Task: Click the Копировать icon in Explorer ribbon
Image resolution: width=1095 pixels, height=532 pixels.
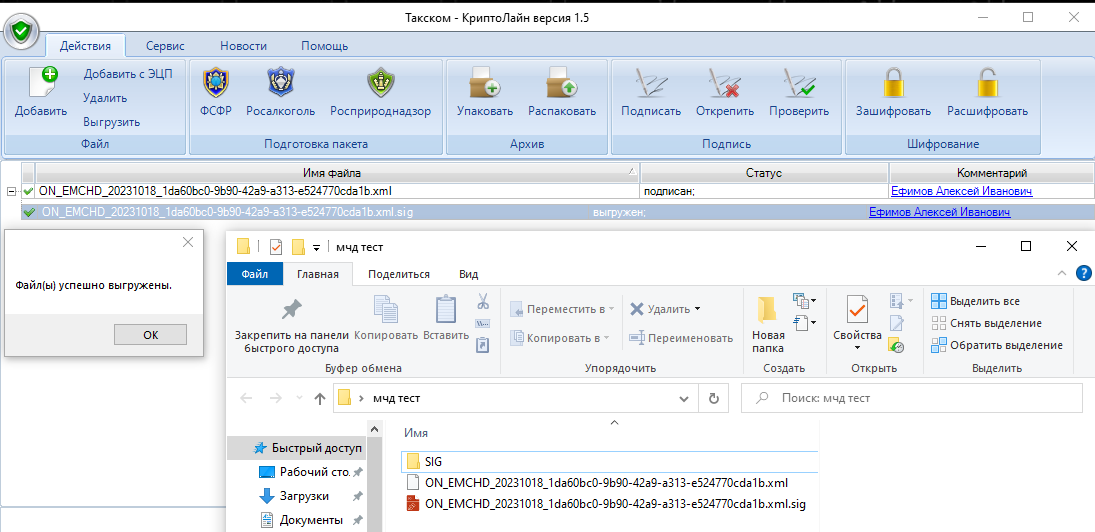Action: (x=386, y=310)
